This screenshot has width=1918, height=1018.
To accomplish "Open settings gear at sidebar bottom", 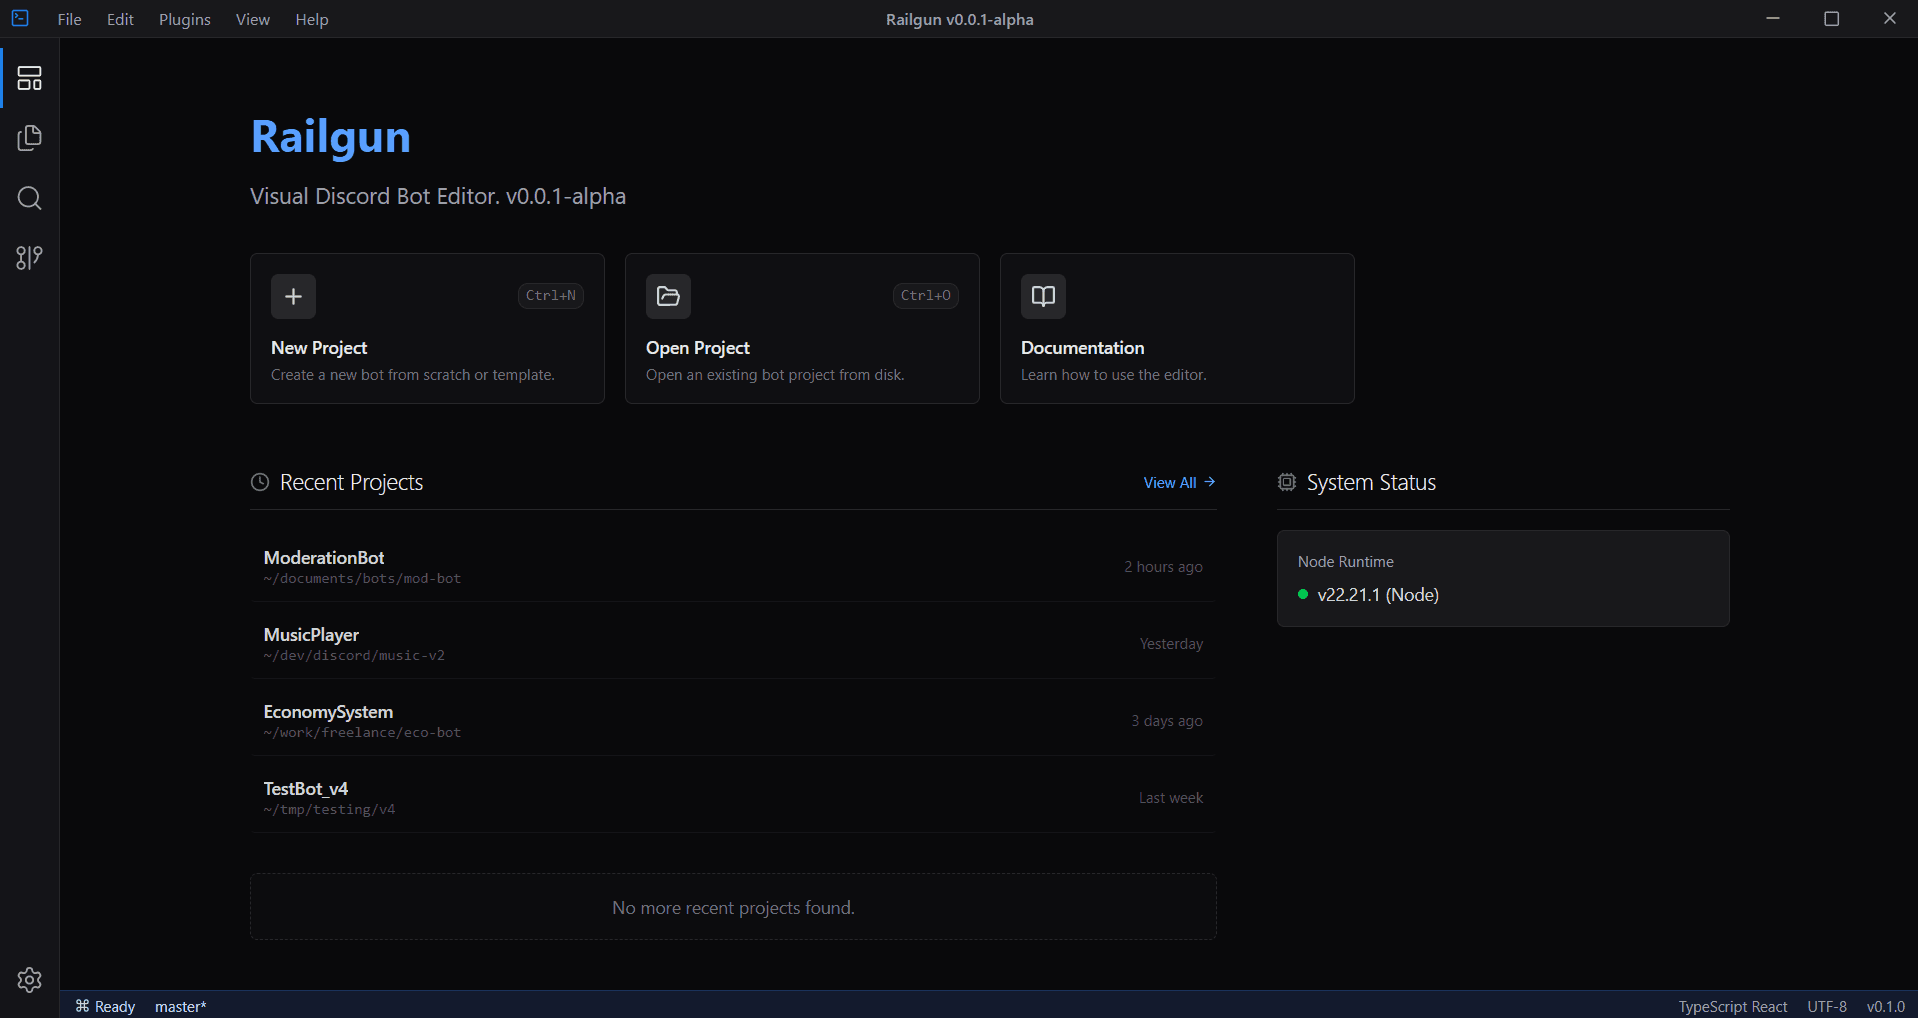I will (30, 980).
